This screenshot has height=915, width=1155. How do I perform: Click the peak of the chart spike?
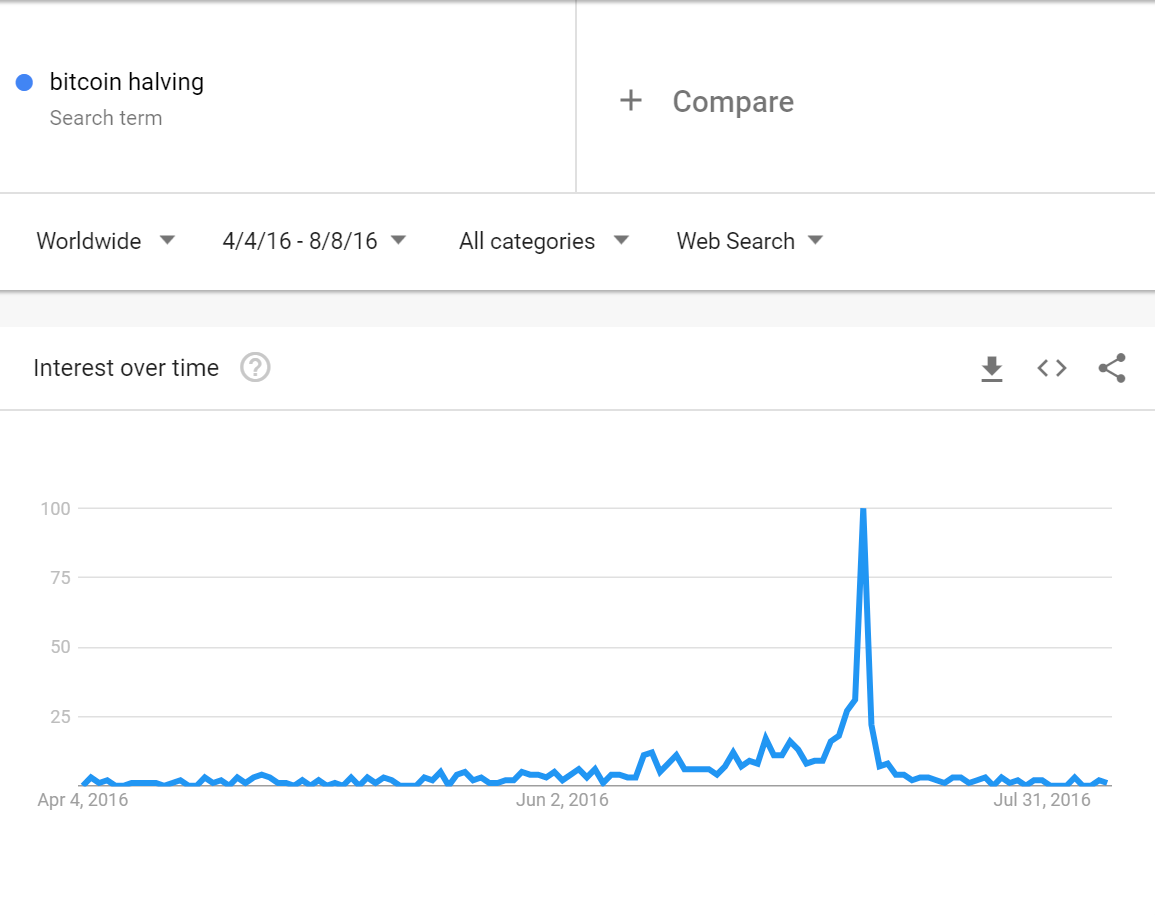(863, 509)
